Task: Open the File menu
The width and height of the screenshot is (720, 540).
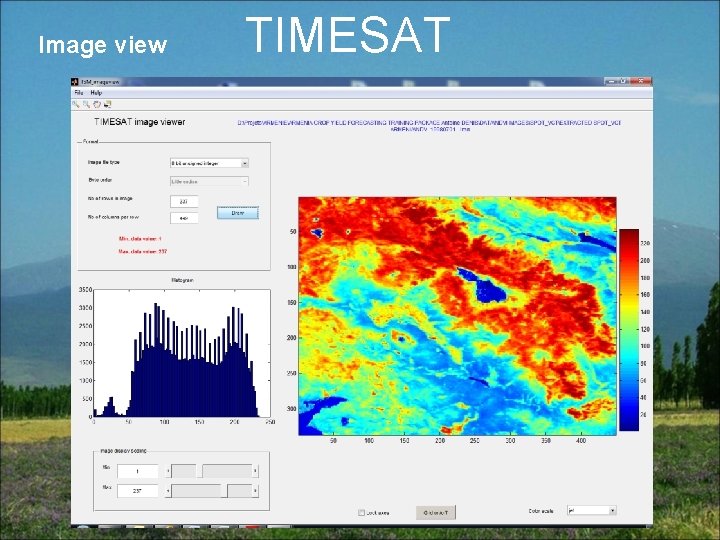Action: pos(79,93)
